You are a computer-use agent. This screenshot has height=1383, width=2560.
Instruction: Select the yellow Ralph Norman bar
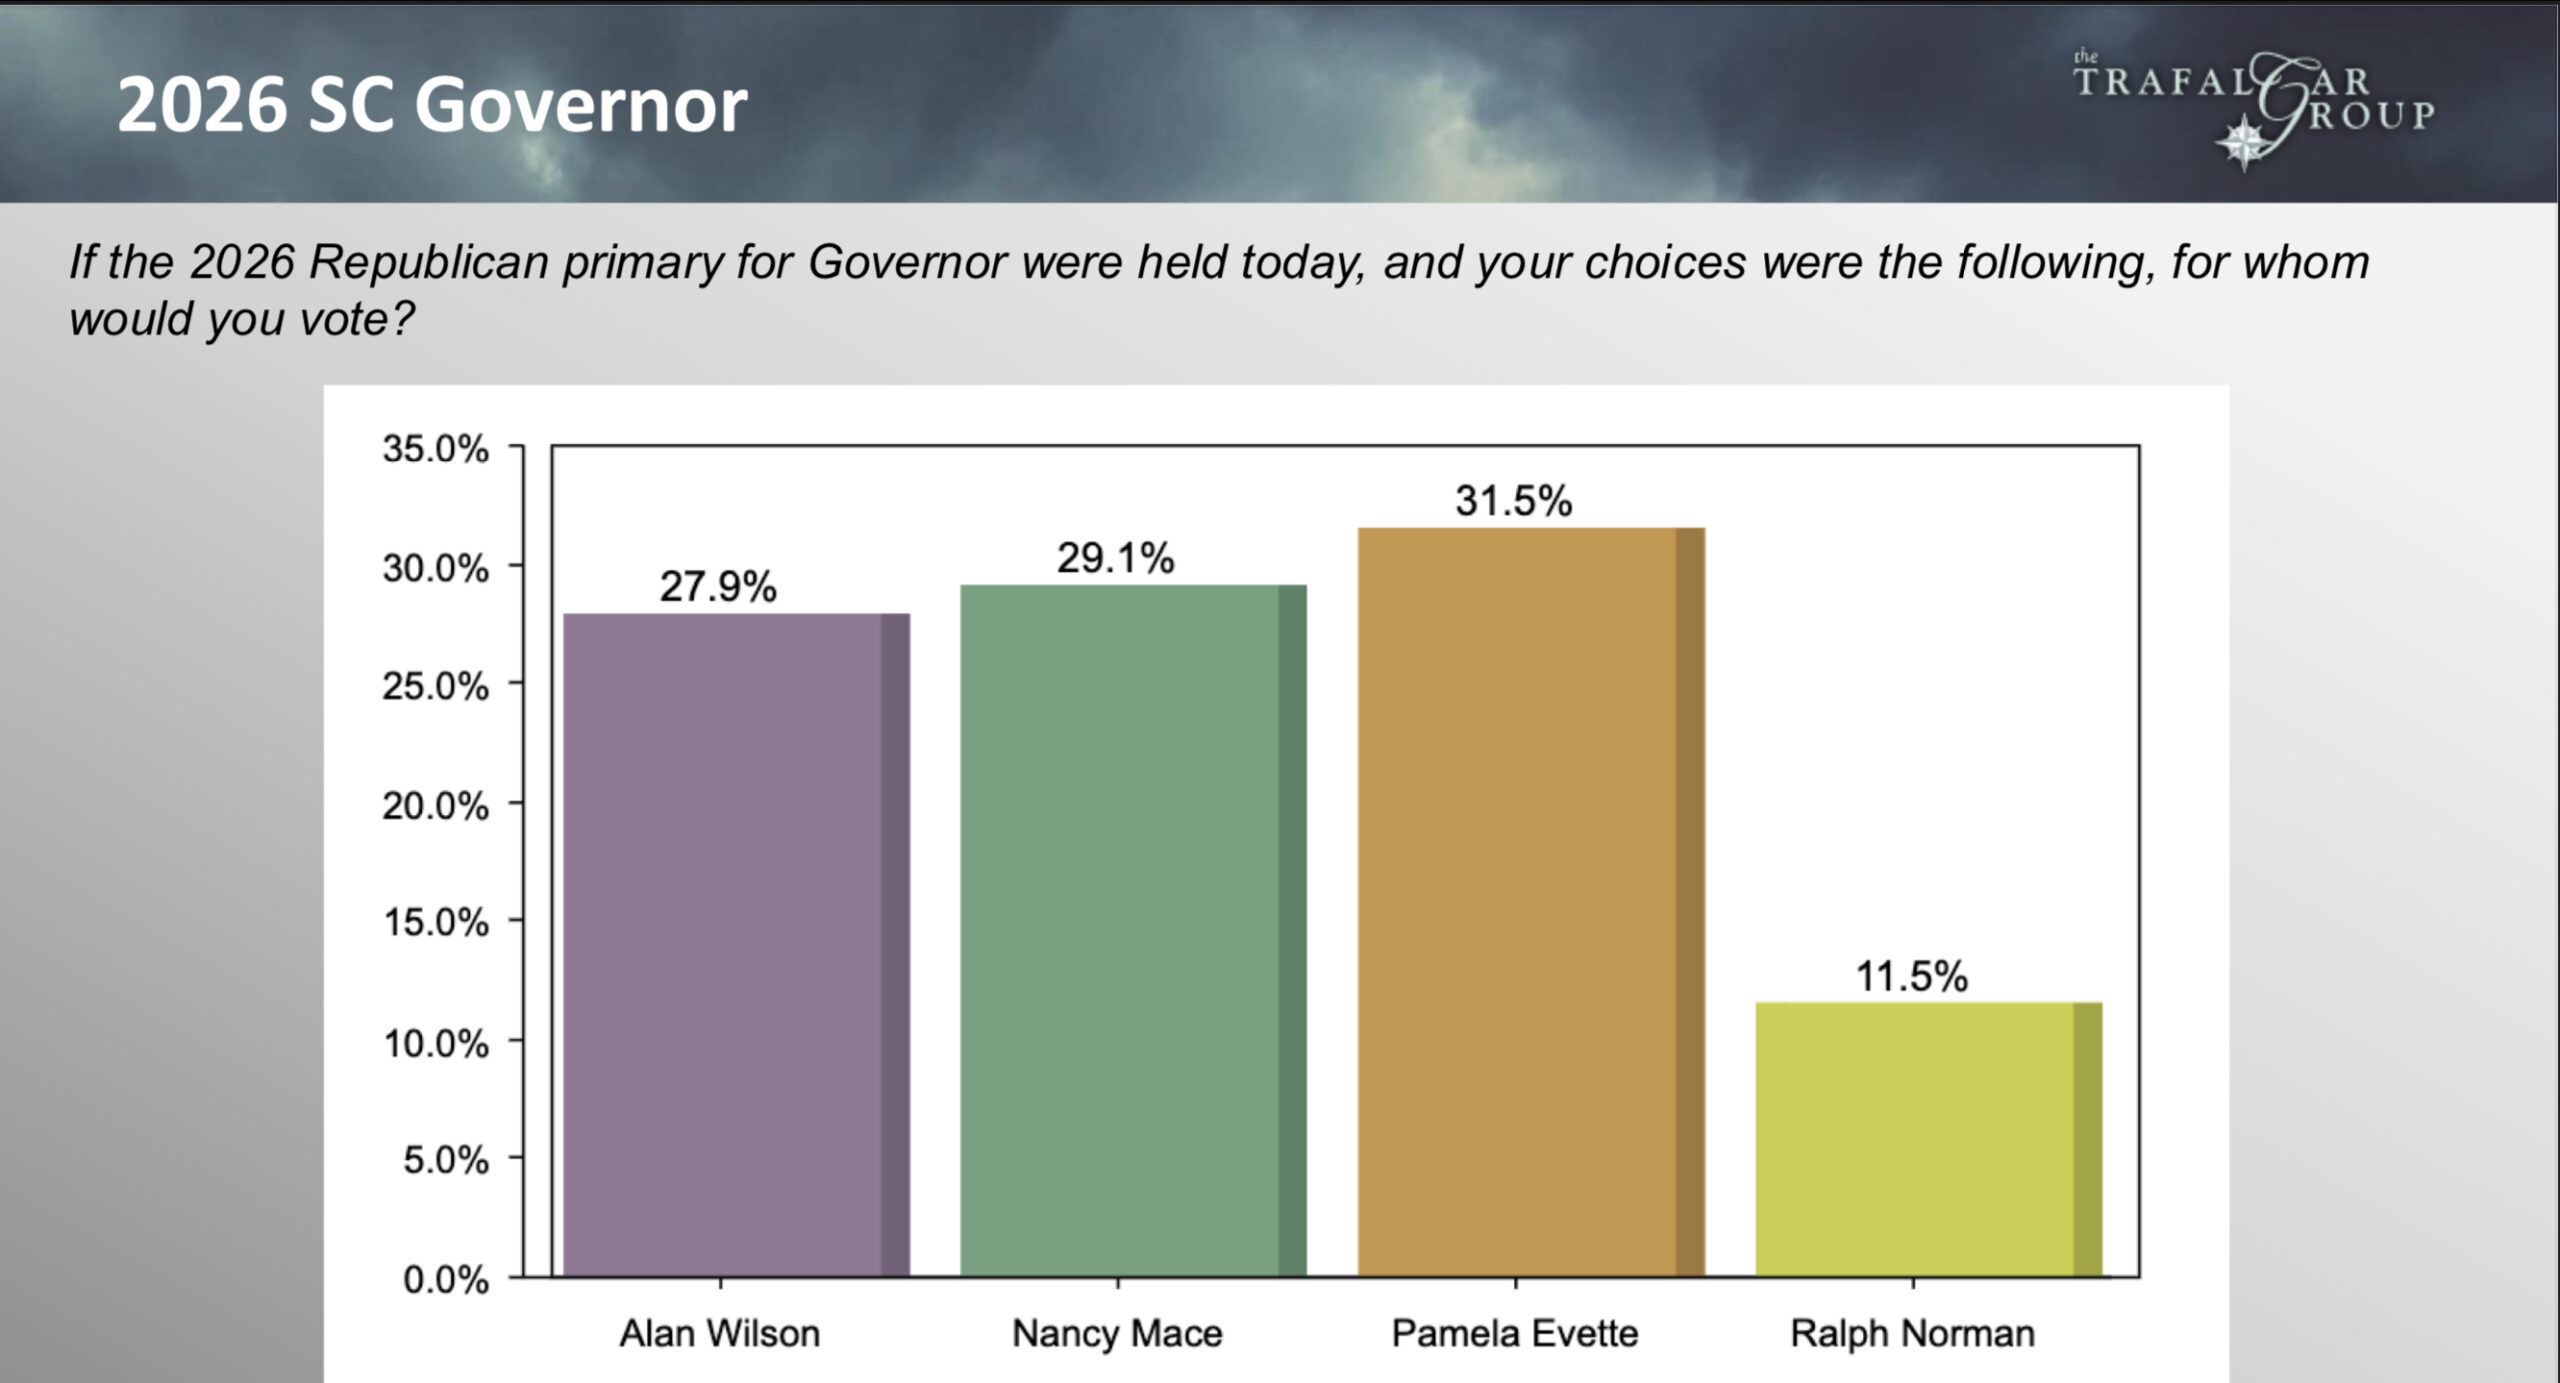click(1929, 1140)
